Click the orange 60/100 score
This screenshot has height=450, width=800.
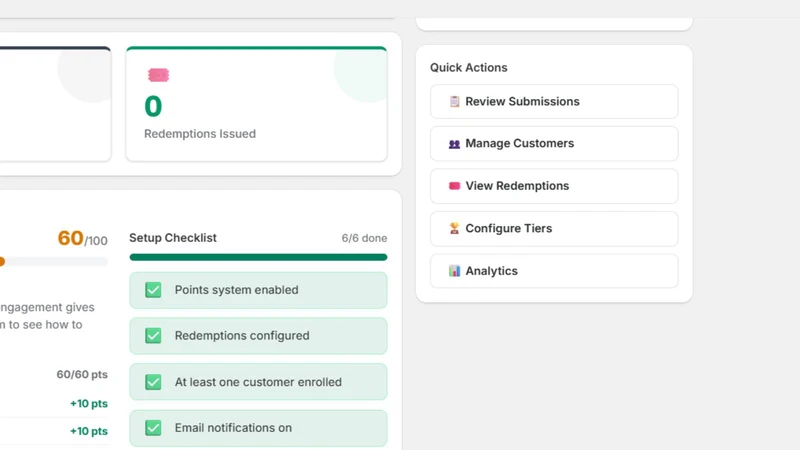pos(82,238)
